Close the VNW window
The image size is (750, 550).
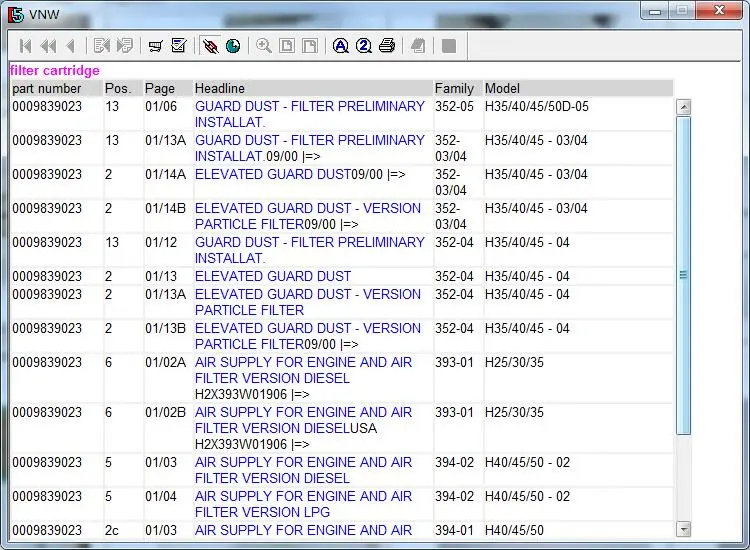719,11
